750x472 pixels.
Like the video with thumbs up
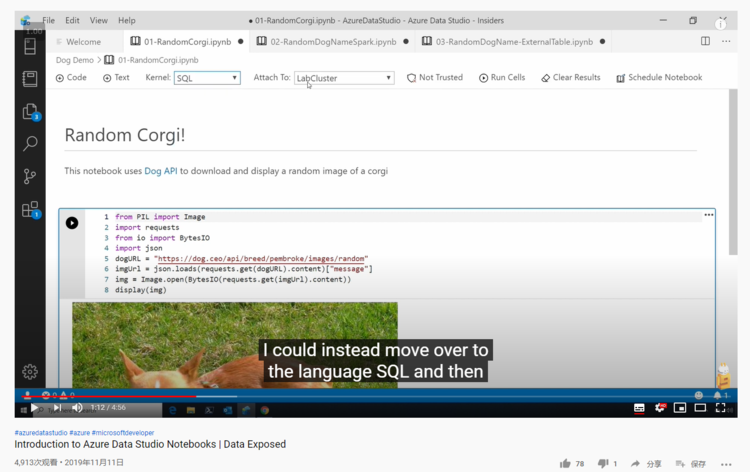point(565,463)
